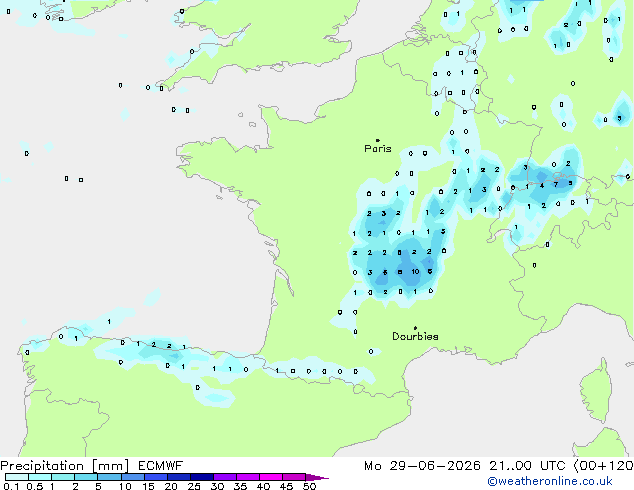Pick the 15–20 mm blue legend swatch
This screenshot has height=490, width=634.
(156, 477)
